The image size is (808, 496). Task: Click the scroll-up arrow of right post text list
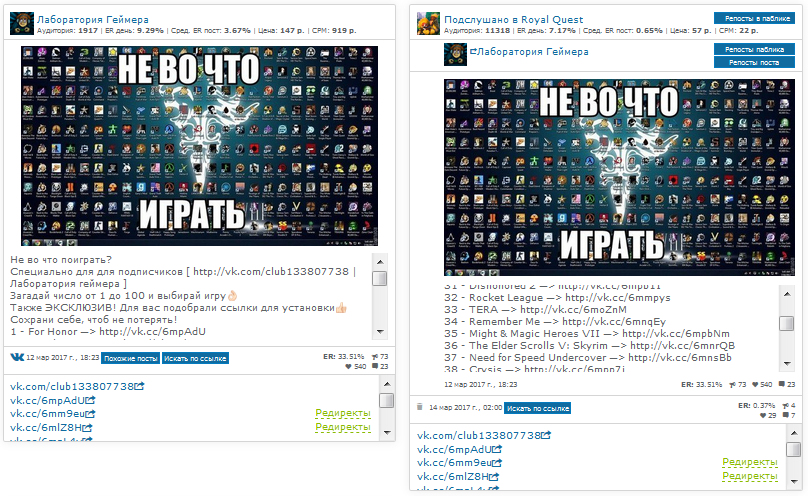coord(787,294)
